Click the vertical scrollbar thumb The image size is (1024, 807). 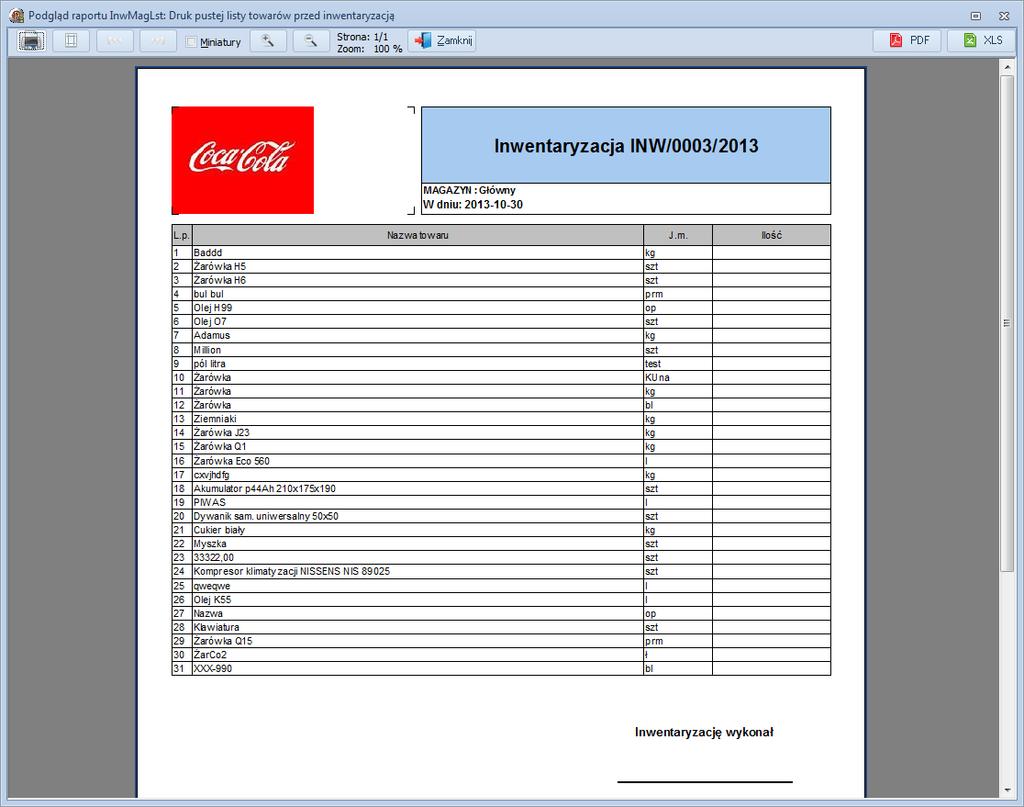[1007, 323]
